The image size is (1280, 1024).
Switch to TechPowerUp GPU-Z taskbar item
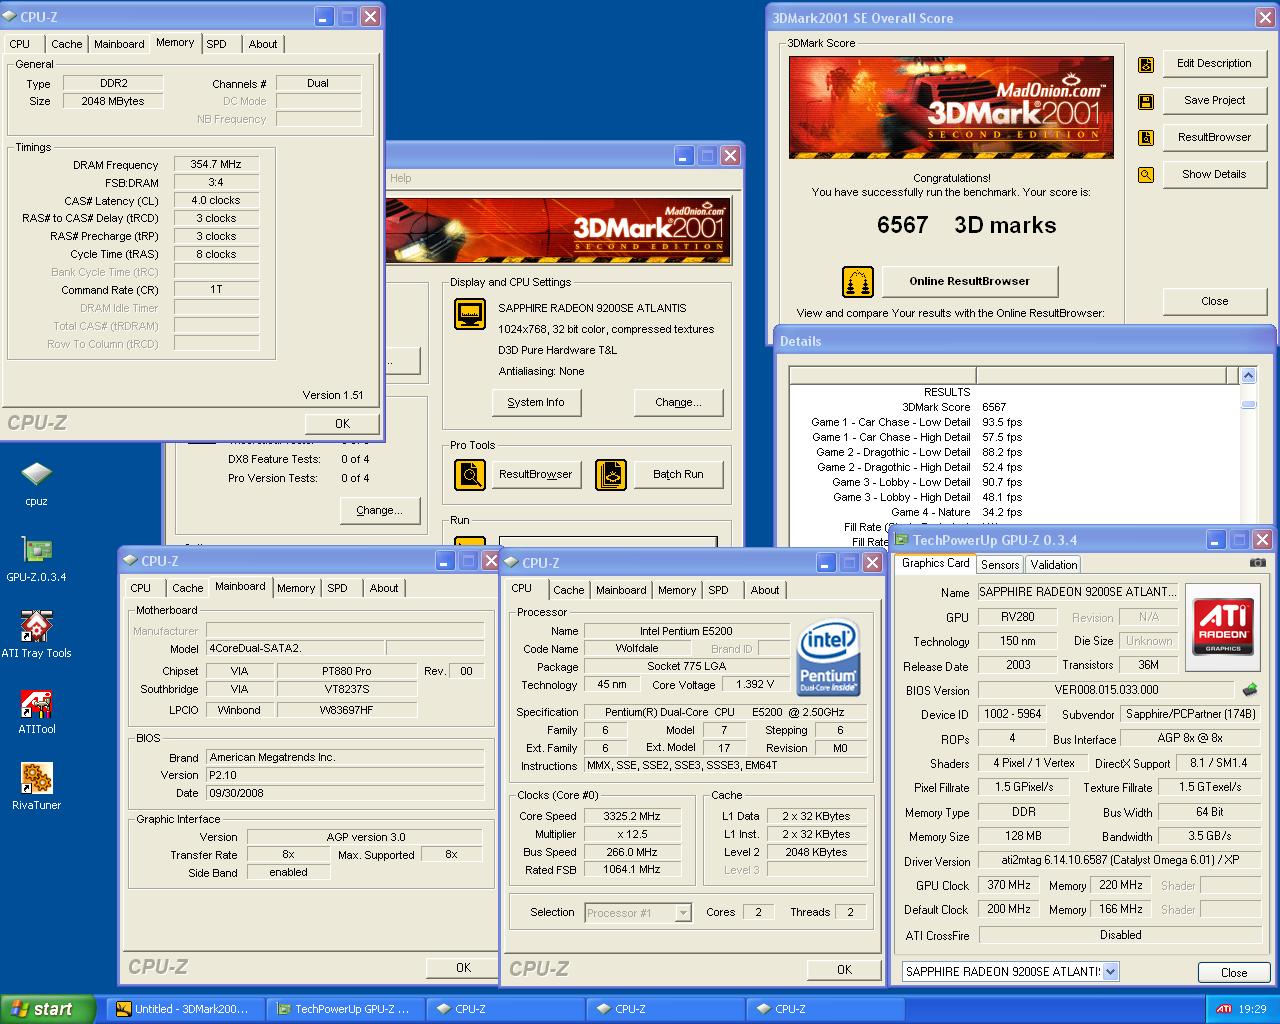click(x=345, y=1009)
